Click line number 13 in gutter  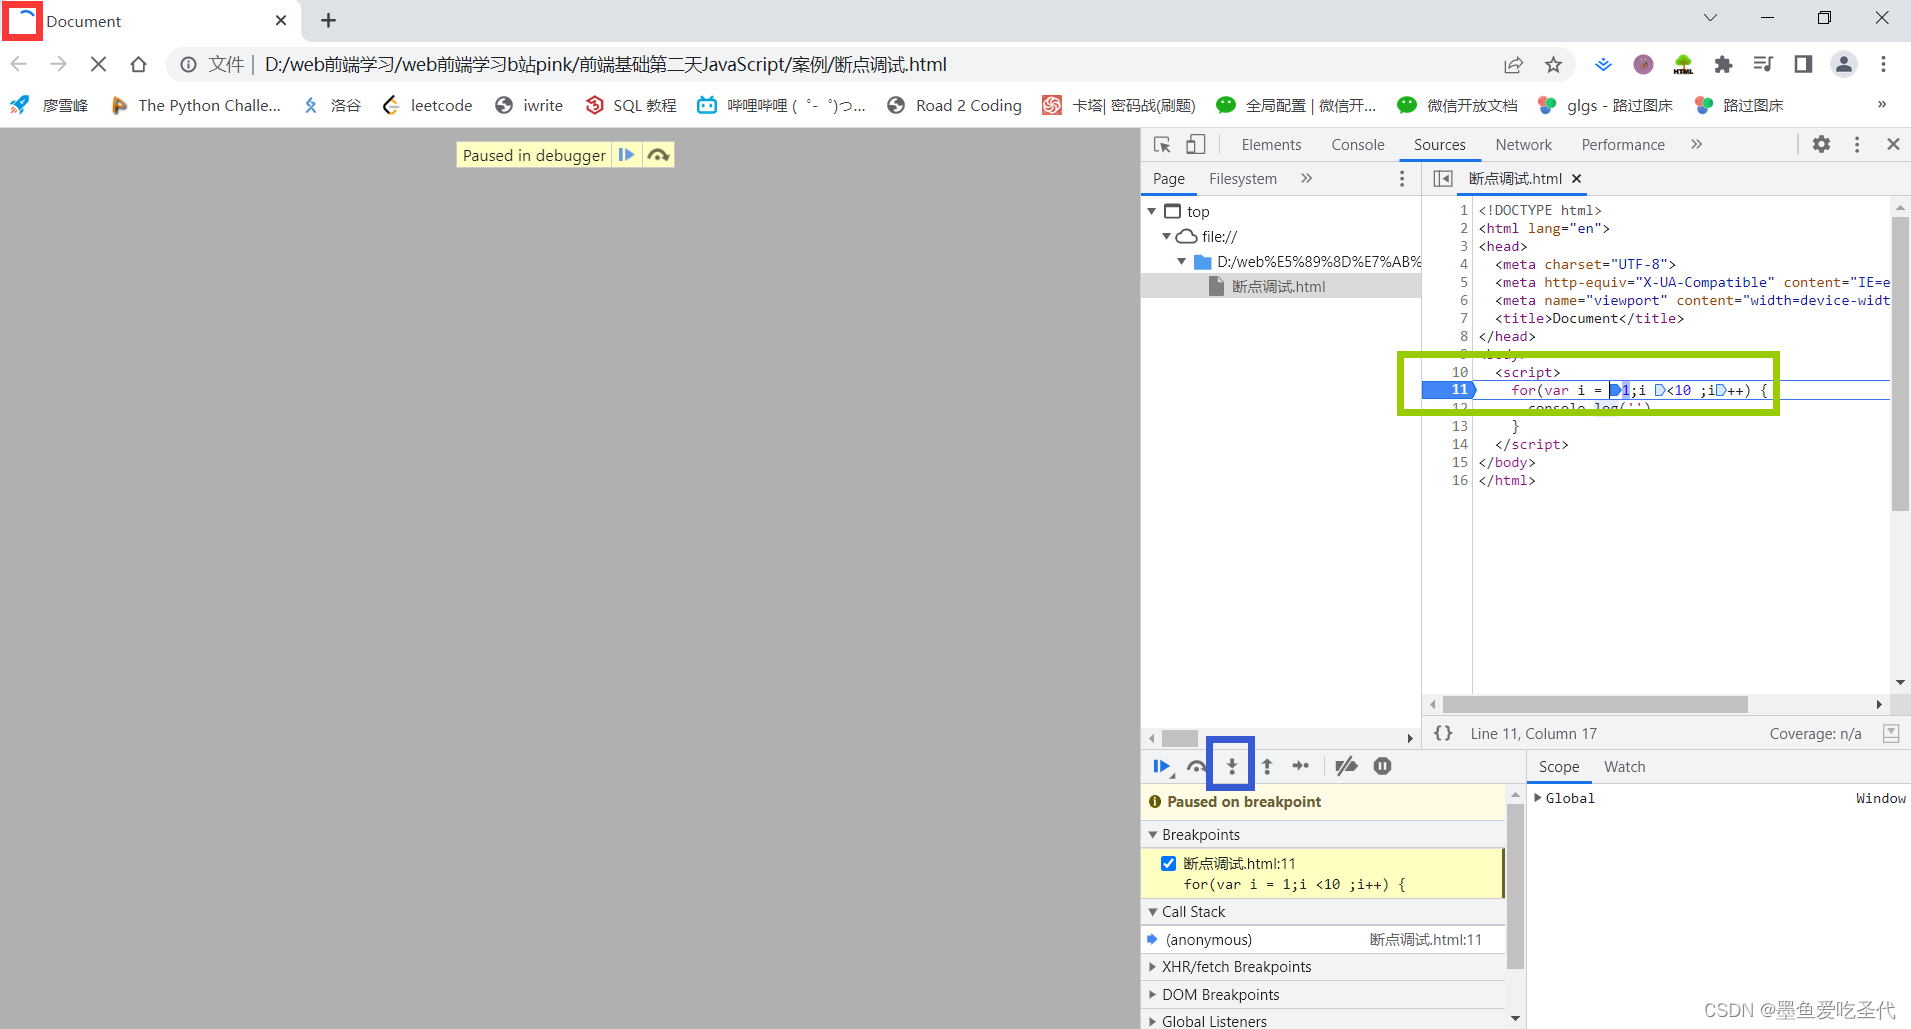click(1459, 426)
